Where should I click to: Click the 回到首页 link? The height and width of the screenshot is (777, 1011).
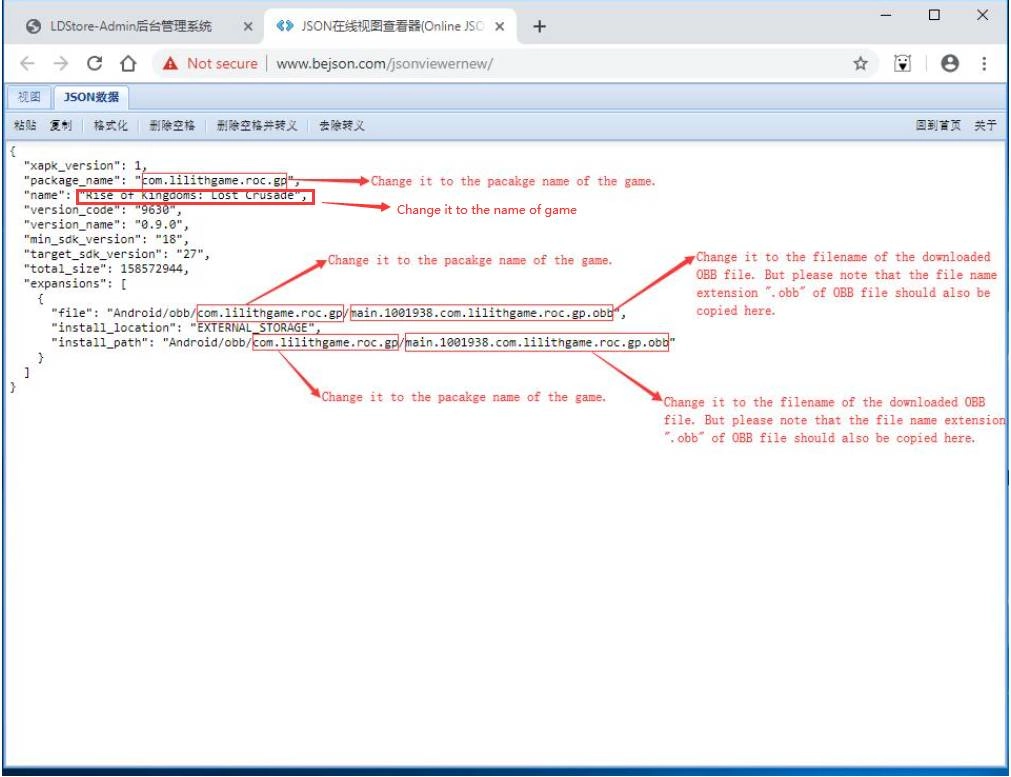[x=938, y=126]
